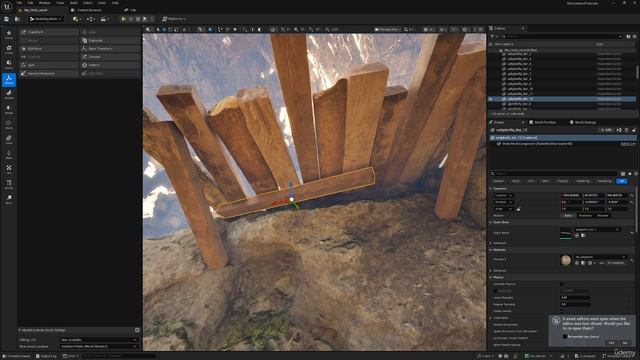Viewport: 640px width, 360px height.
Task: Activate the Pattern modeling tool
Action: (x=110, y=65)
